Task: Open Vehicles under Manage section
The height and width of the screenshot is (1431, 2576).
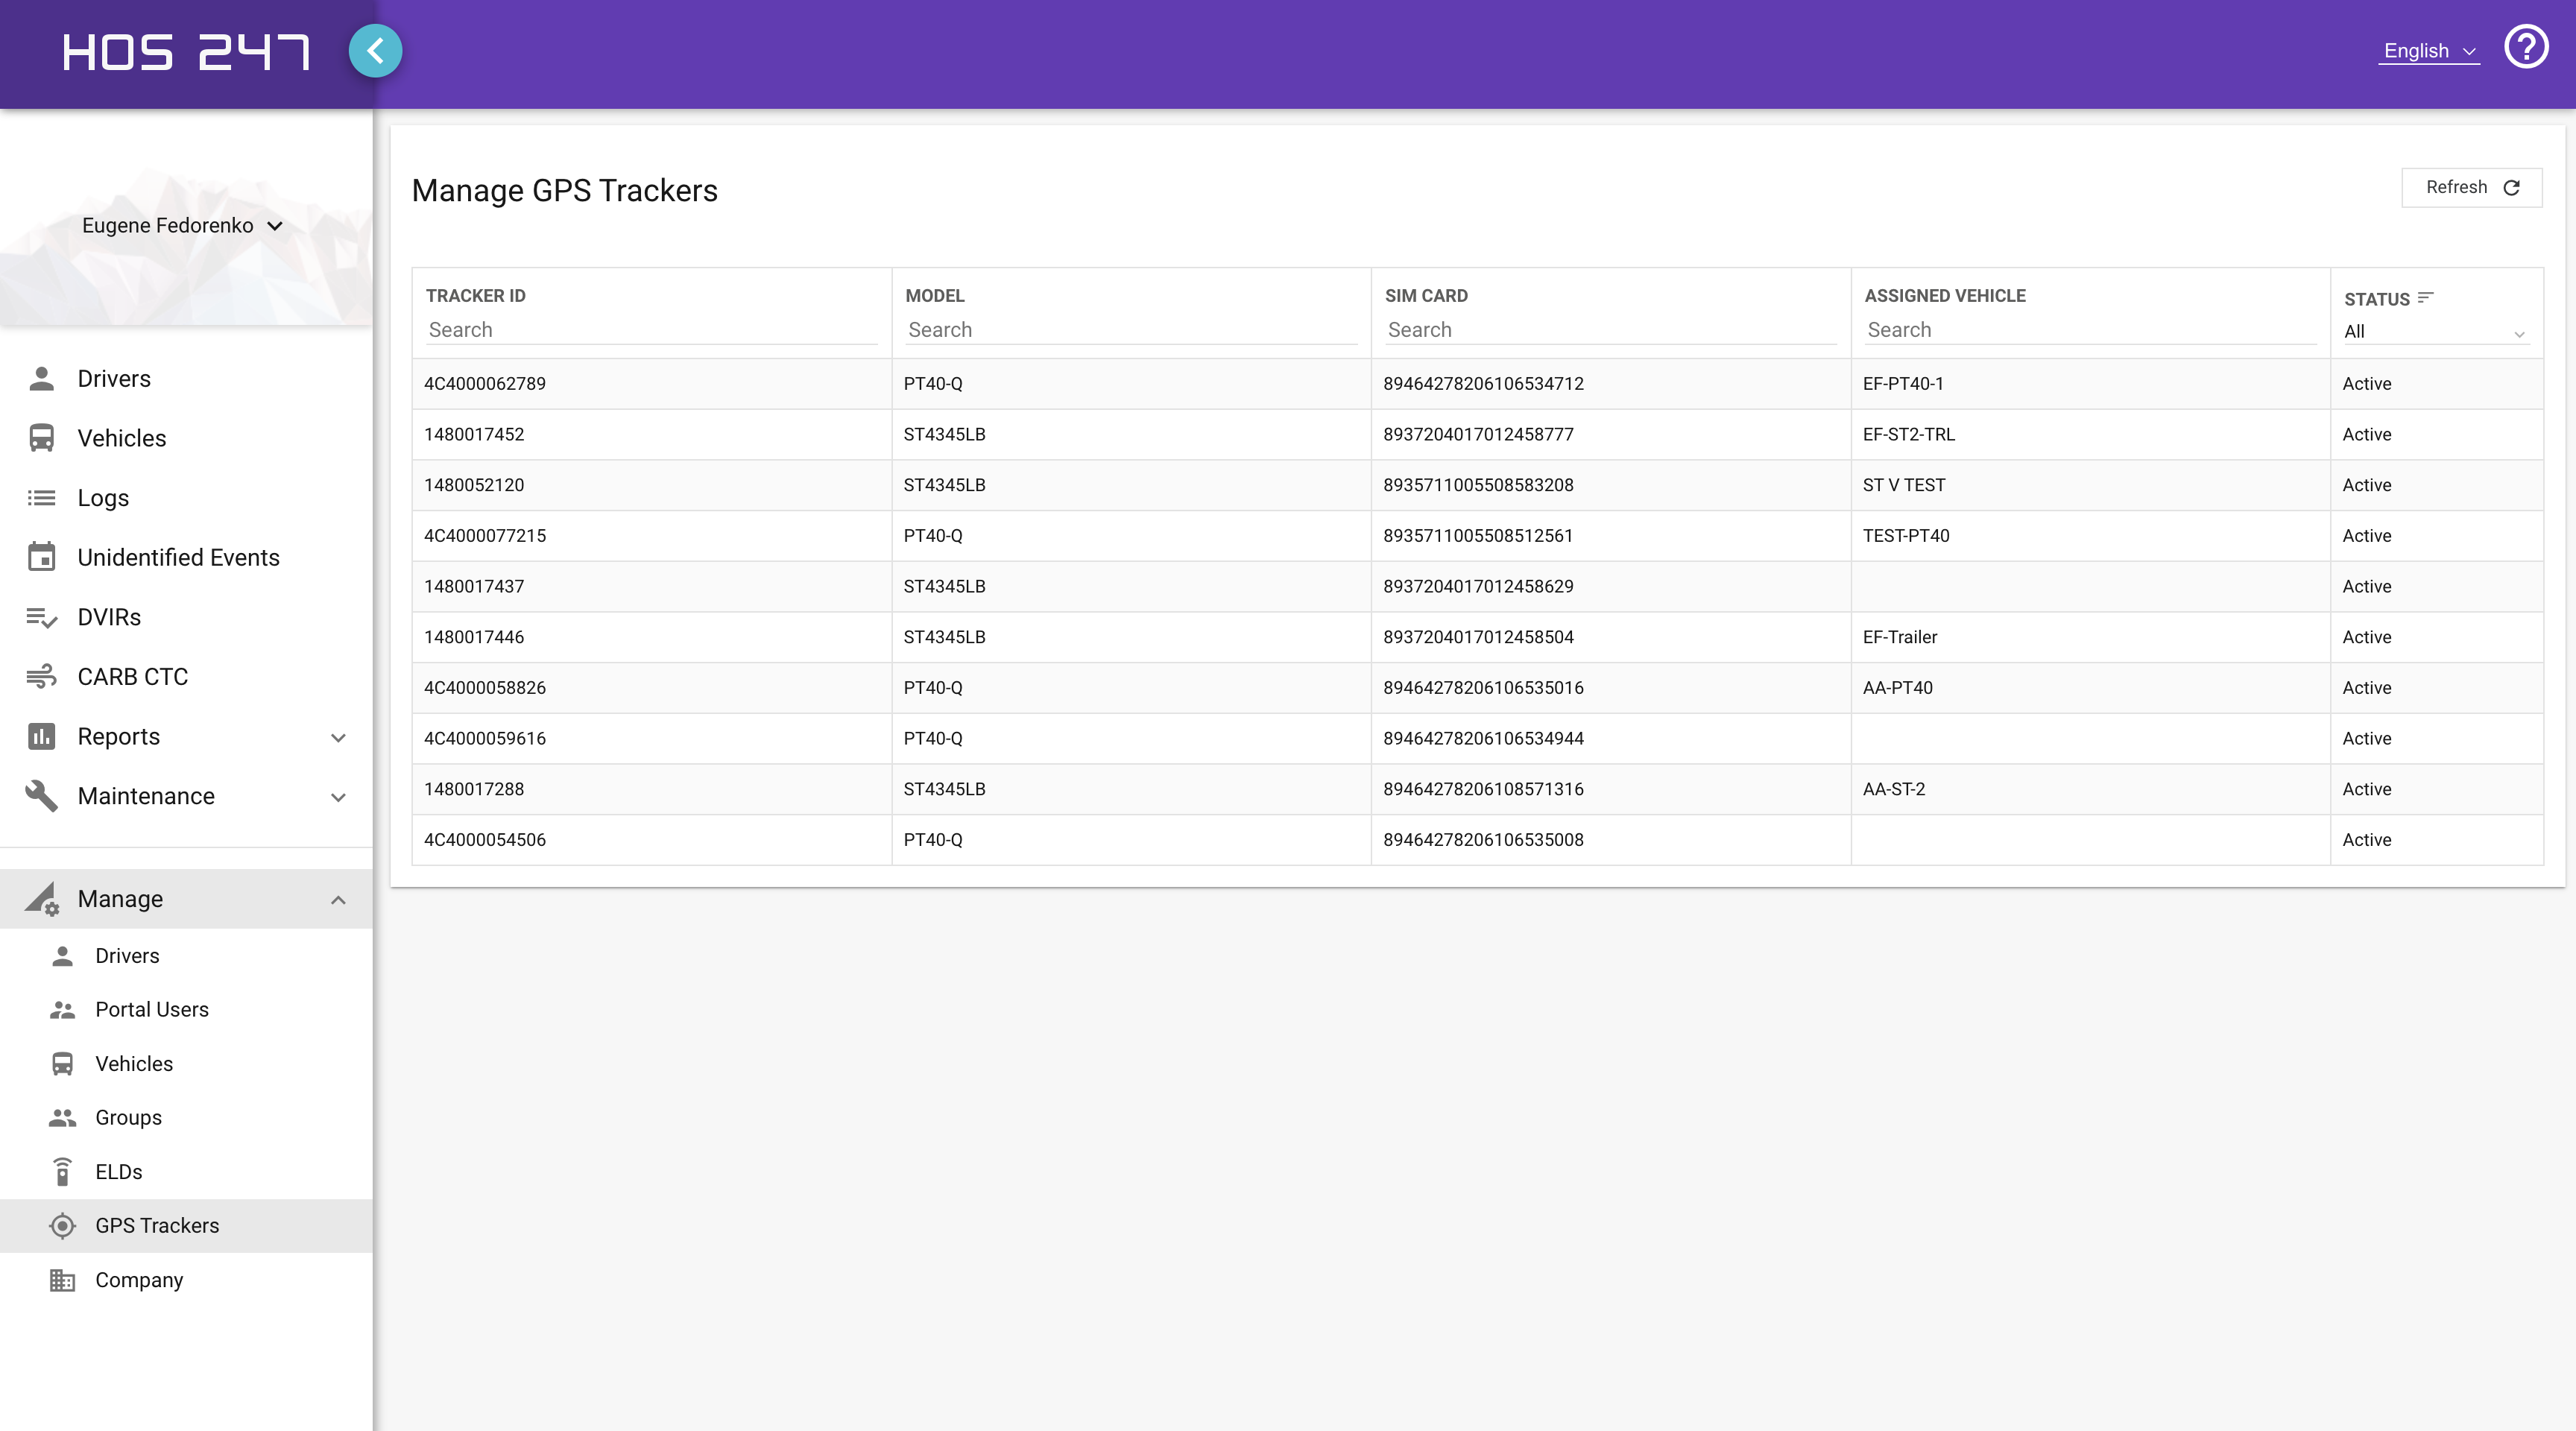Action: point(186,1064)
